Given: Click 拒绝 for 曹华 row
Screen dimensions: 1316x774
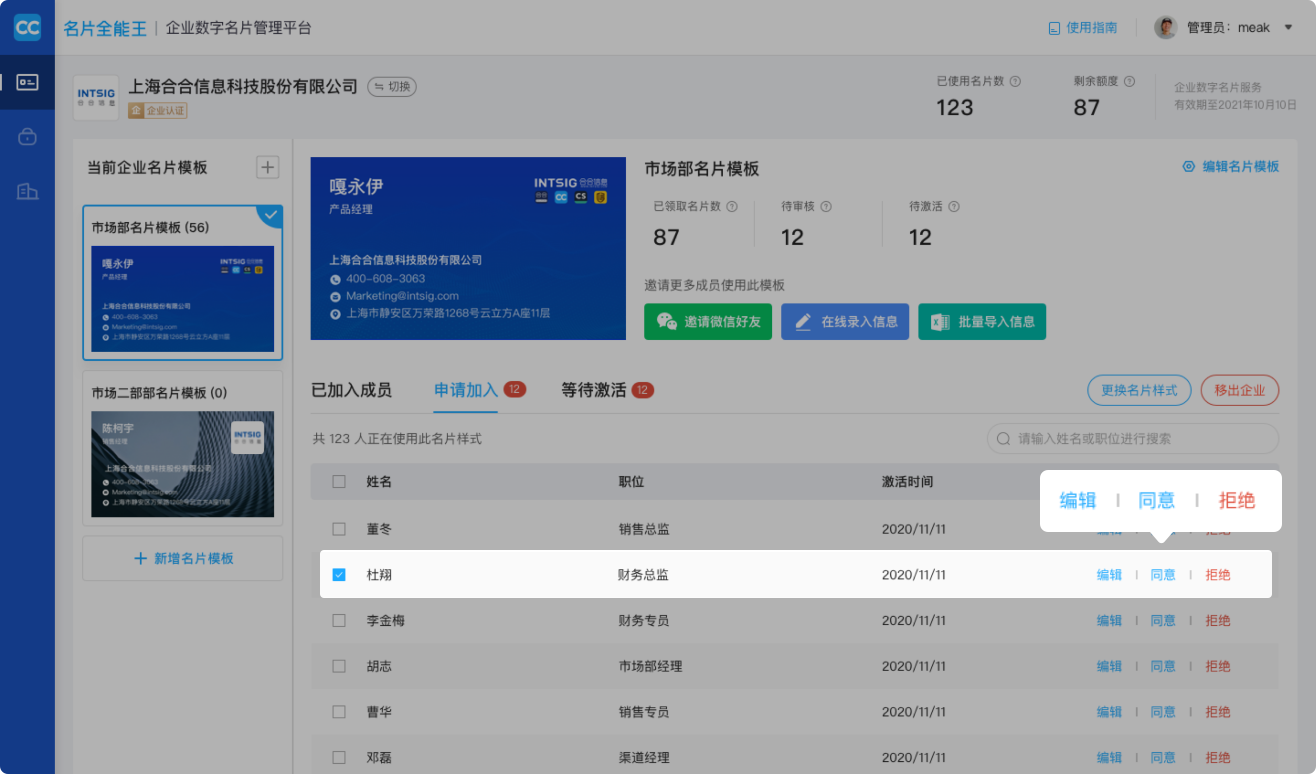Looking at the screenshot, I should [1218, 712].
